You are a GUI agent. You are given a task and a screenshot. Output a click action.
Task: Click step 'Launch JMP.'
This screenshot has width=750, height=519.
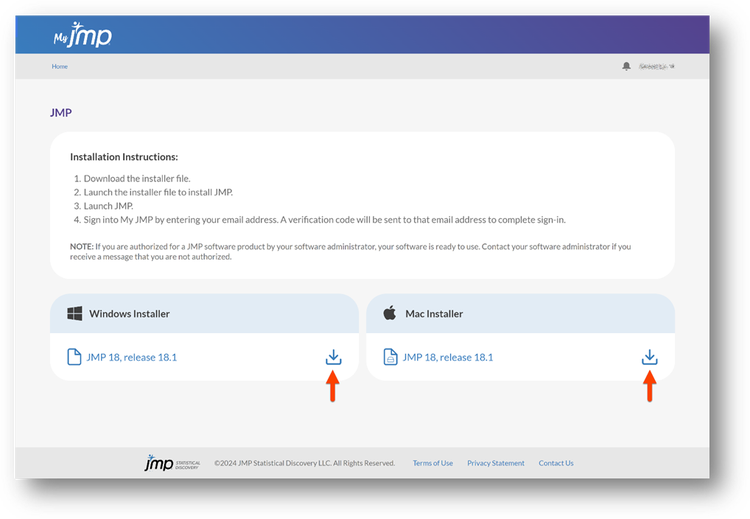click(109, 206)
